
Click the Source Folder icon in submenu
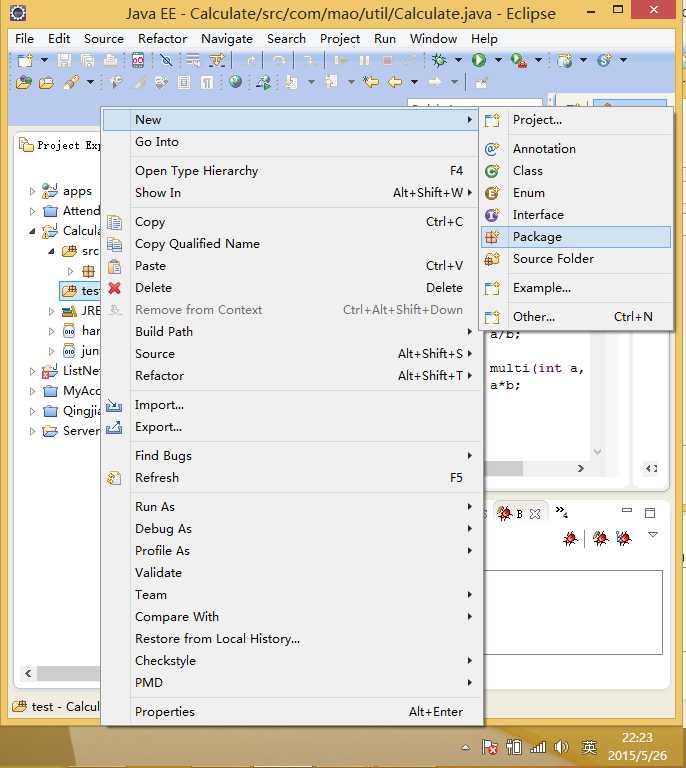pos(492,259)
